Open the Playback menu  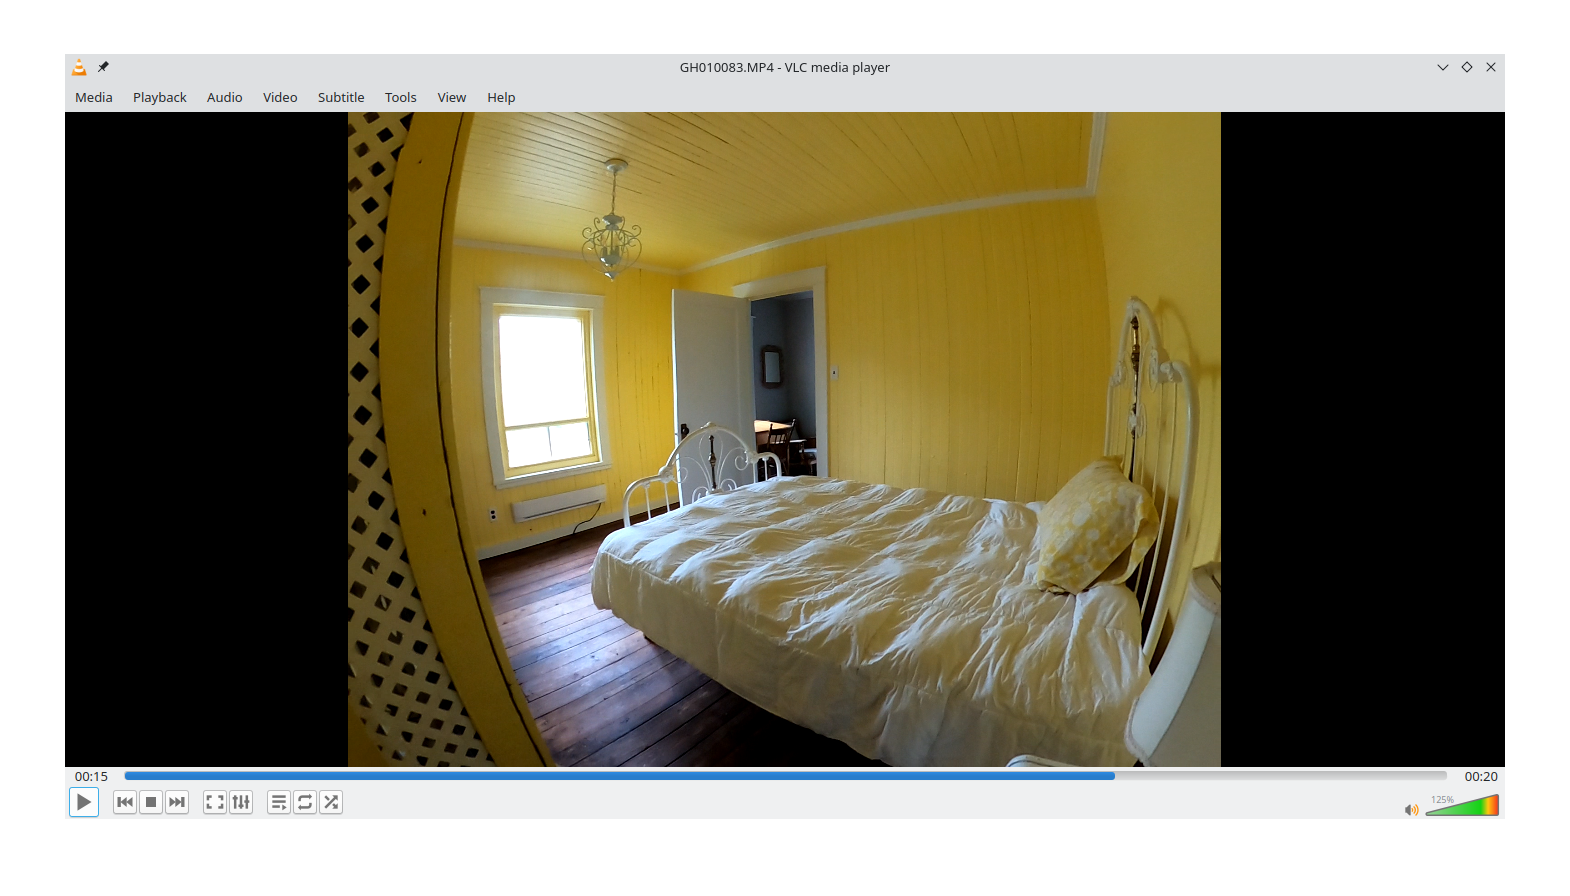[x=160, y=97]
